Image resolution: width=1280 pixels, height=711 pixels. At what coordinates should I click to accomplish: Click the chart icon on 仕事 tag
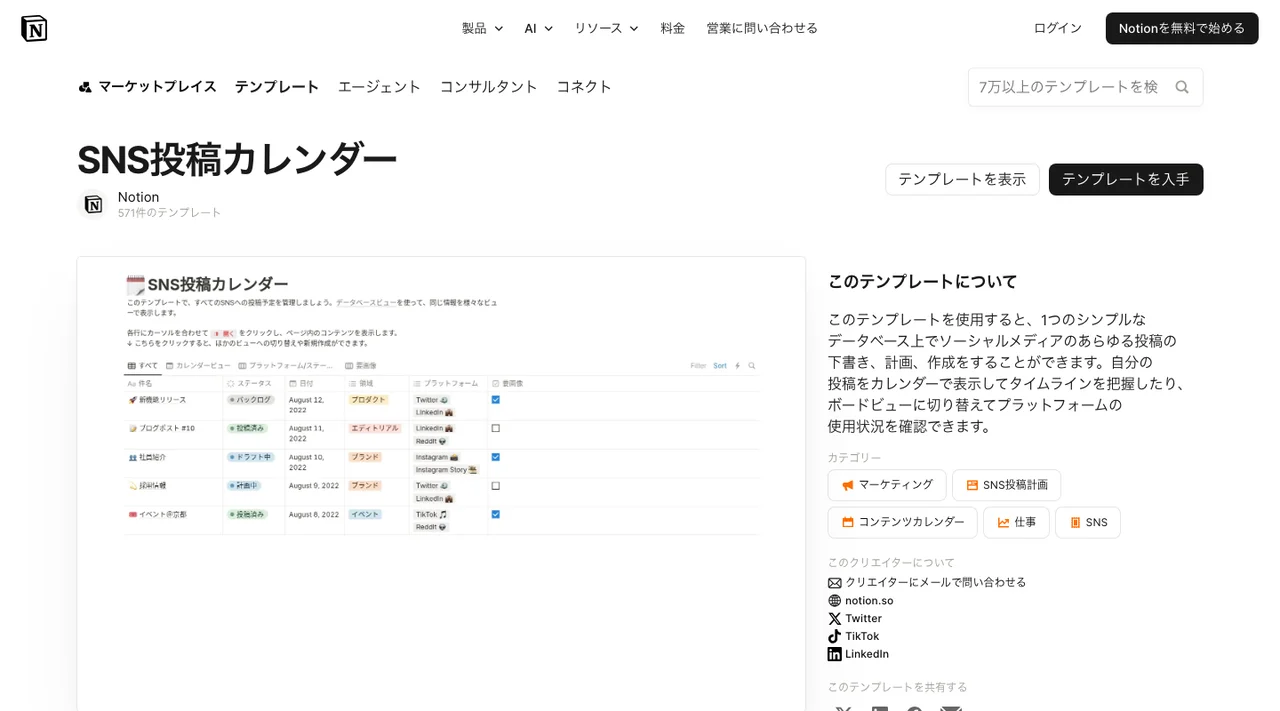point(1004,522)
